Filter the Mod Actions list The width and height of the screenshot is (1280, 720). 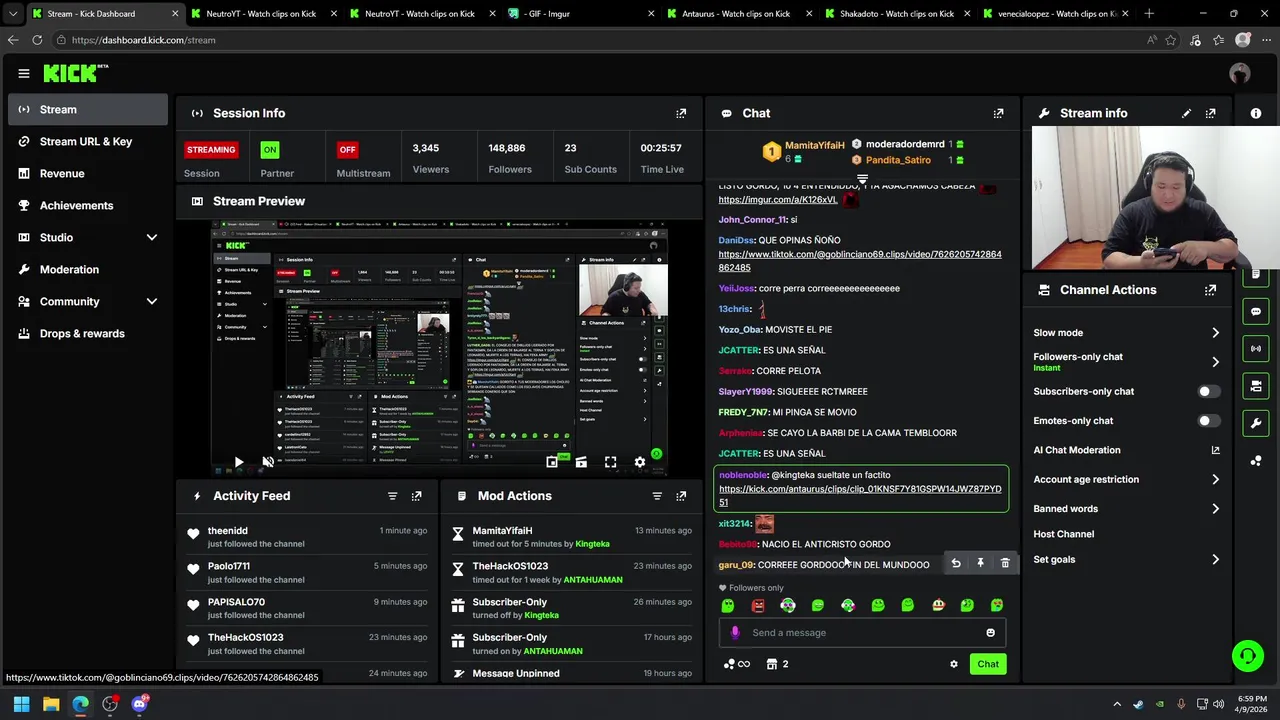point(657,496)
